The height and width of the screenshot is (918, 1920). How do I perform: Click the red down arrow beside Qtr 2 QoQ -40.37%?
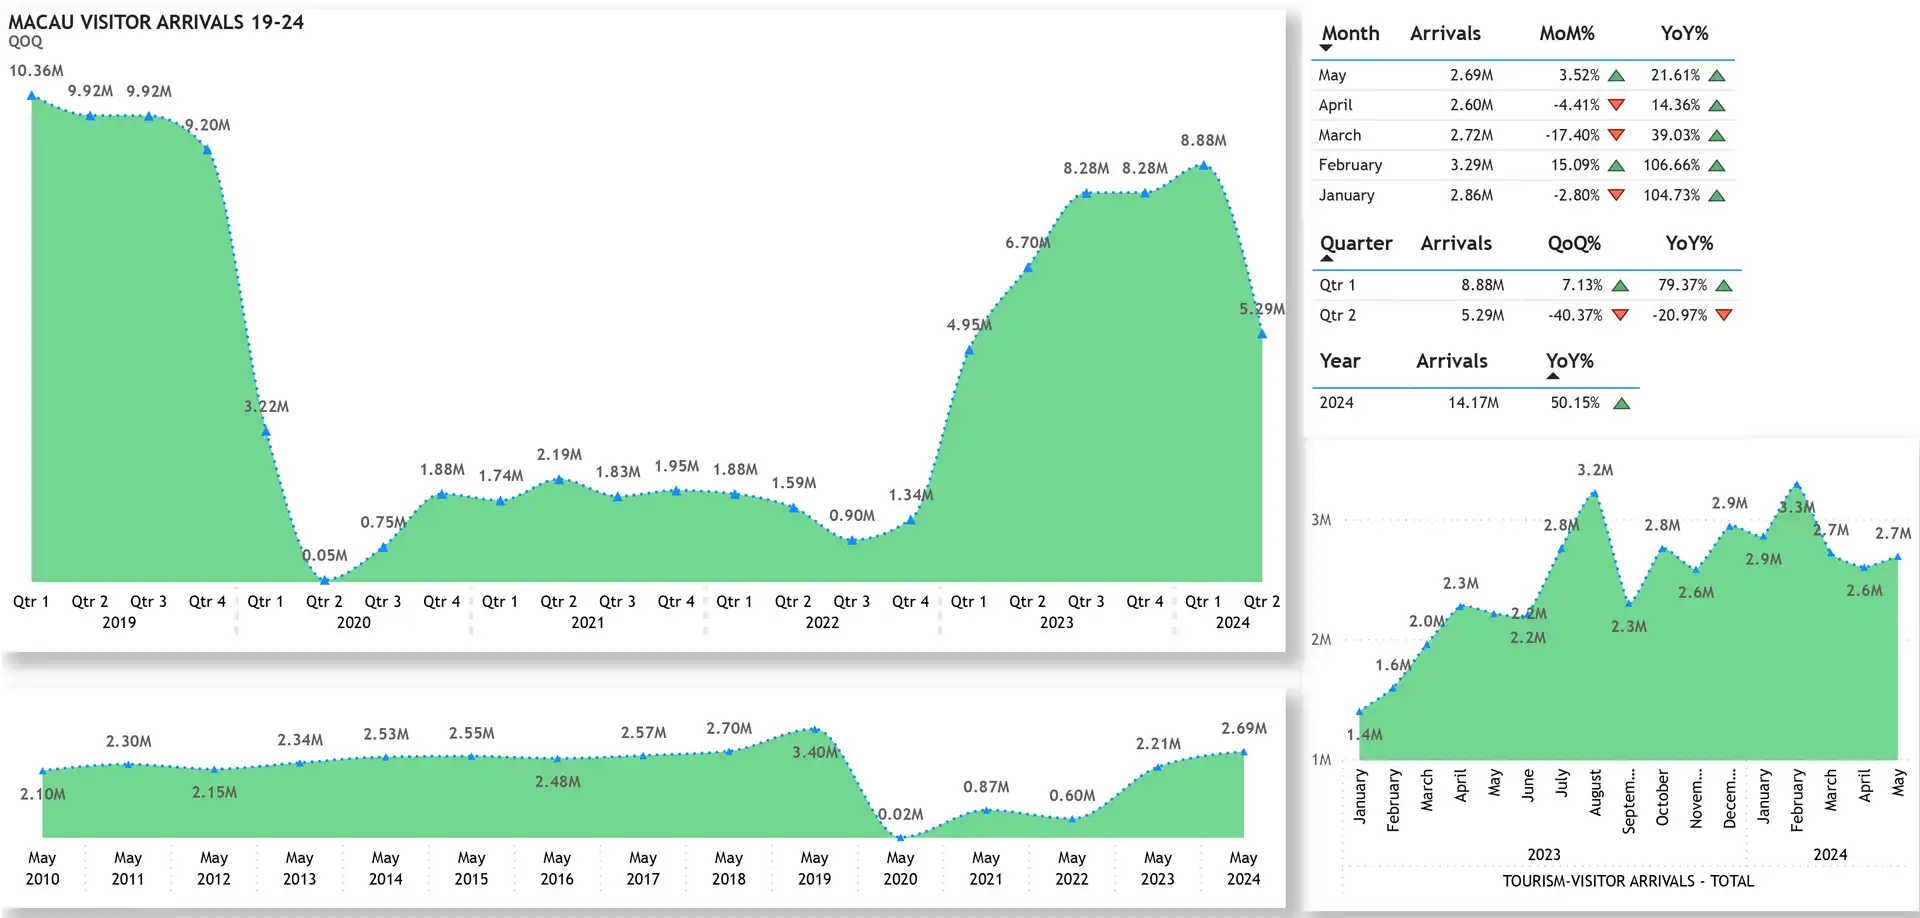pos(1621,315)
